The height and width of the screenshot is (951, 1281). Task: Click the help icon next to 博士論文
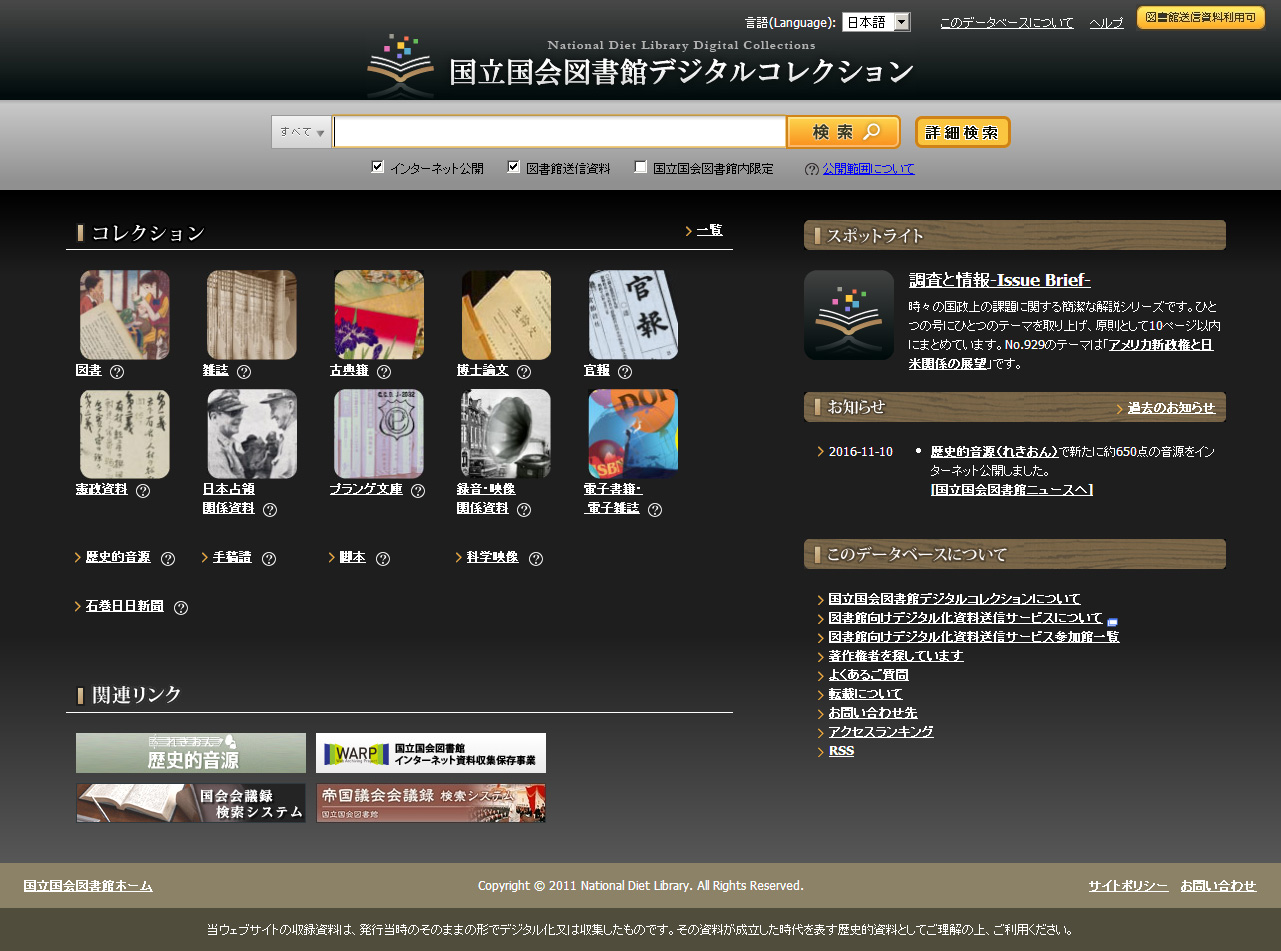coord(524,372)
